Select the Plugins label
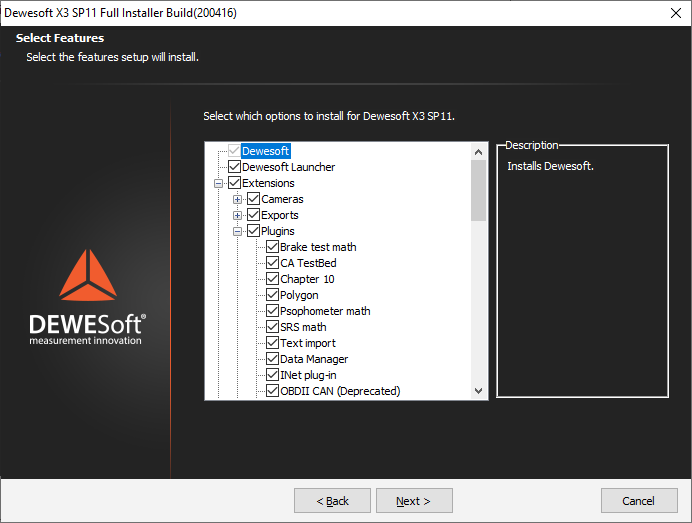 (278, 231)
